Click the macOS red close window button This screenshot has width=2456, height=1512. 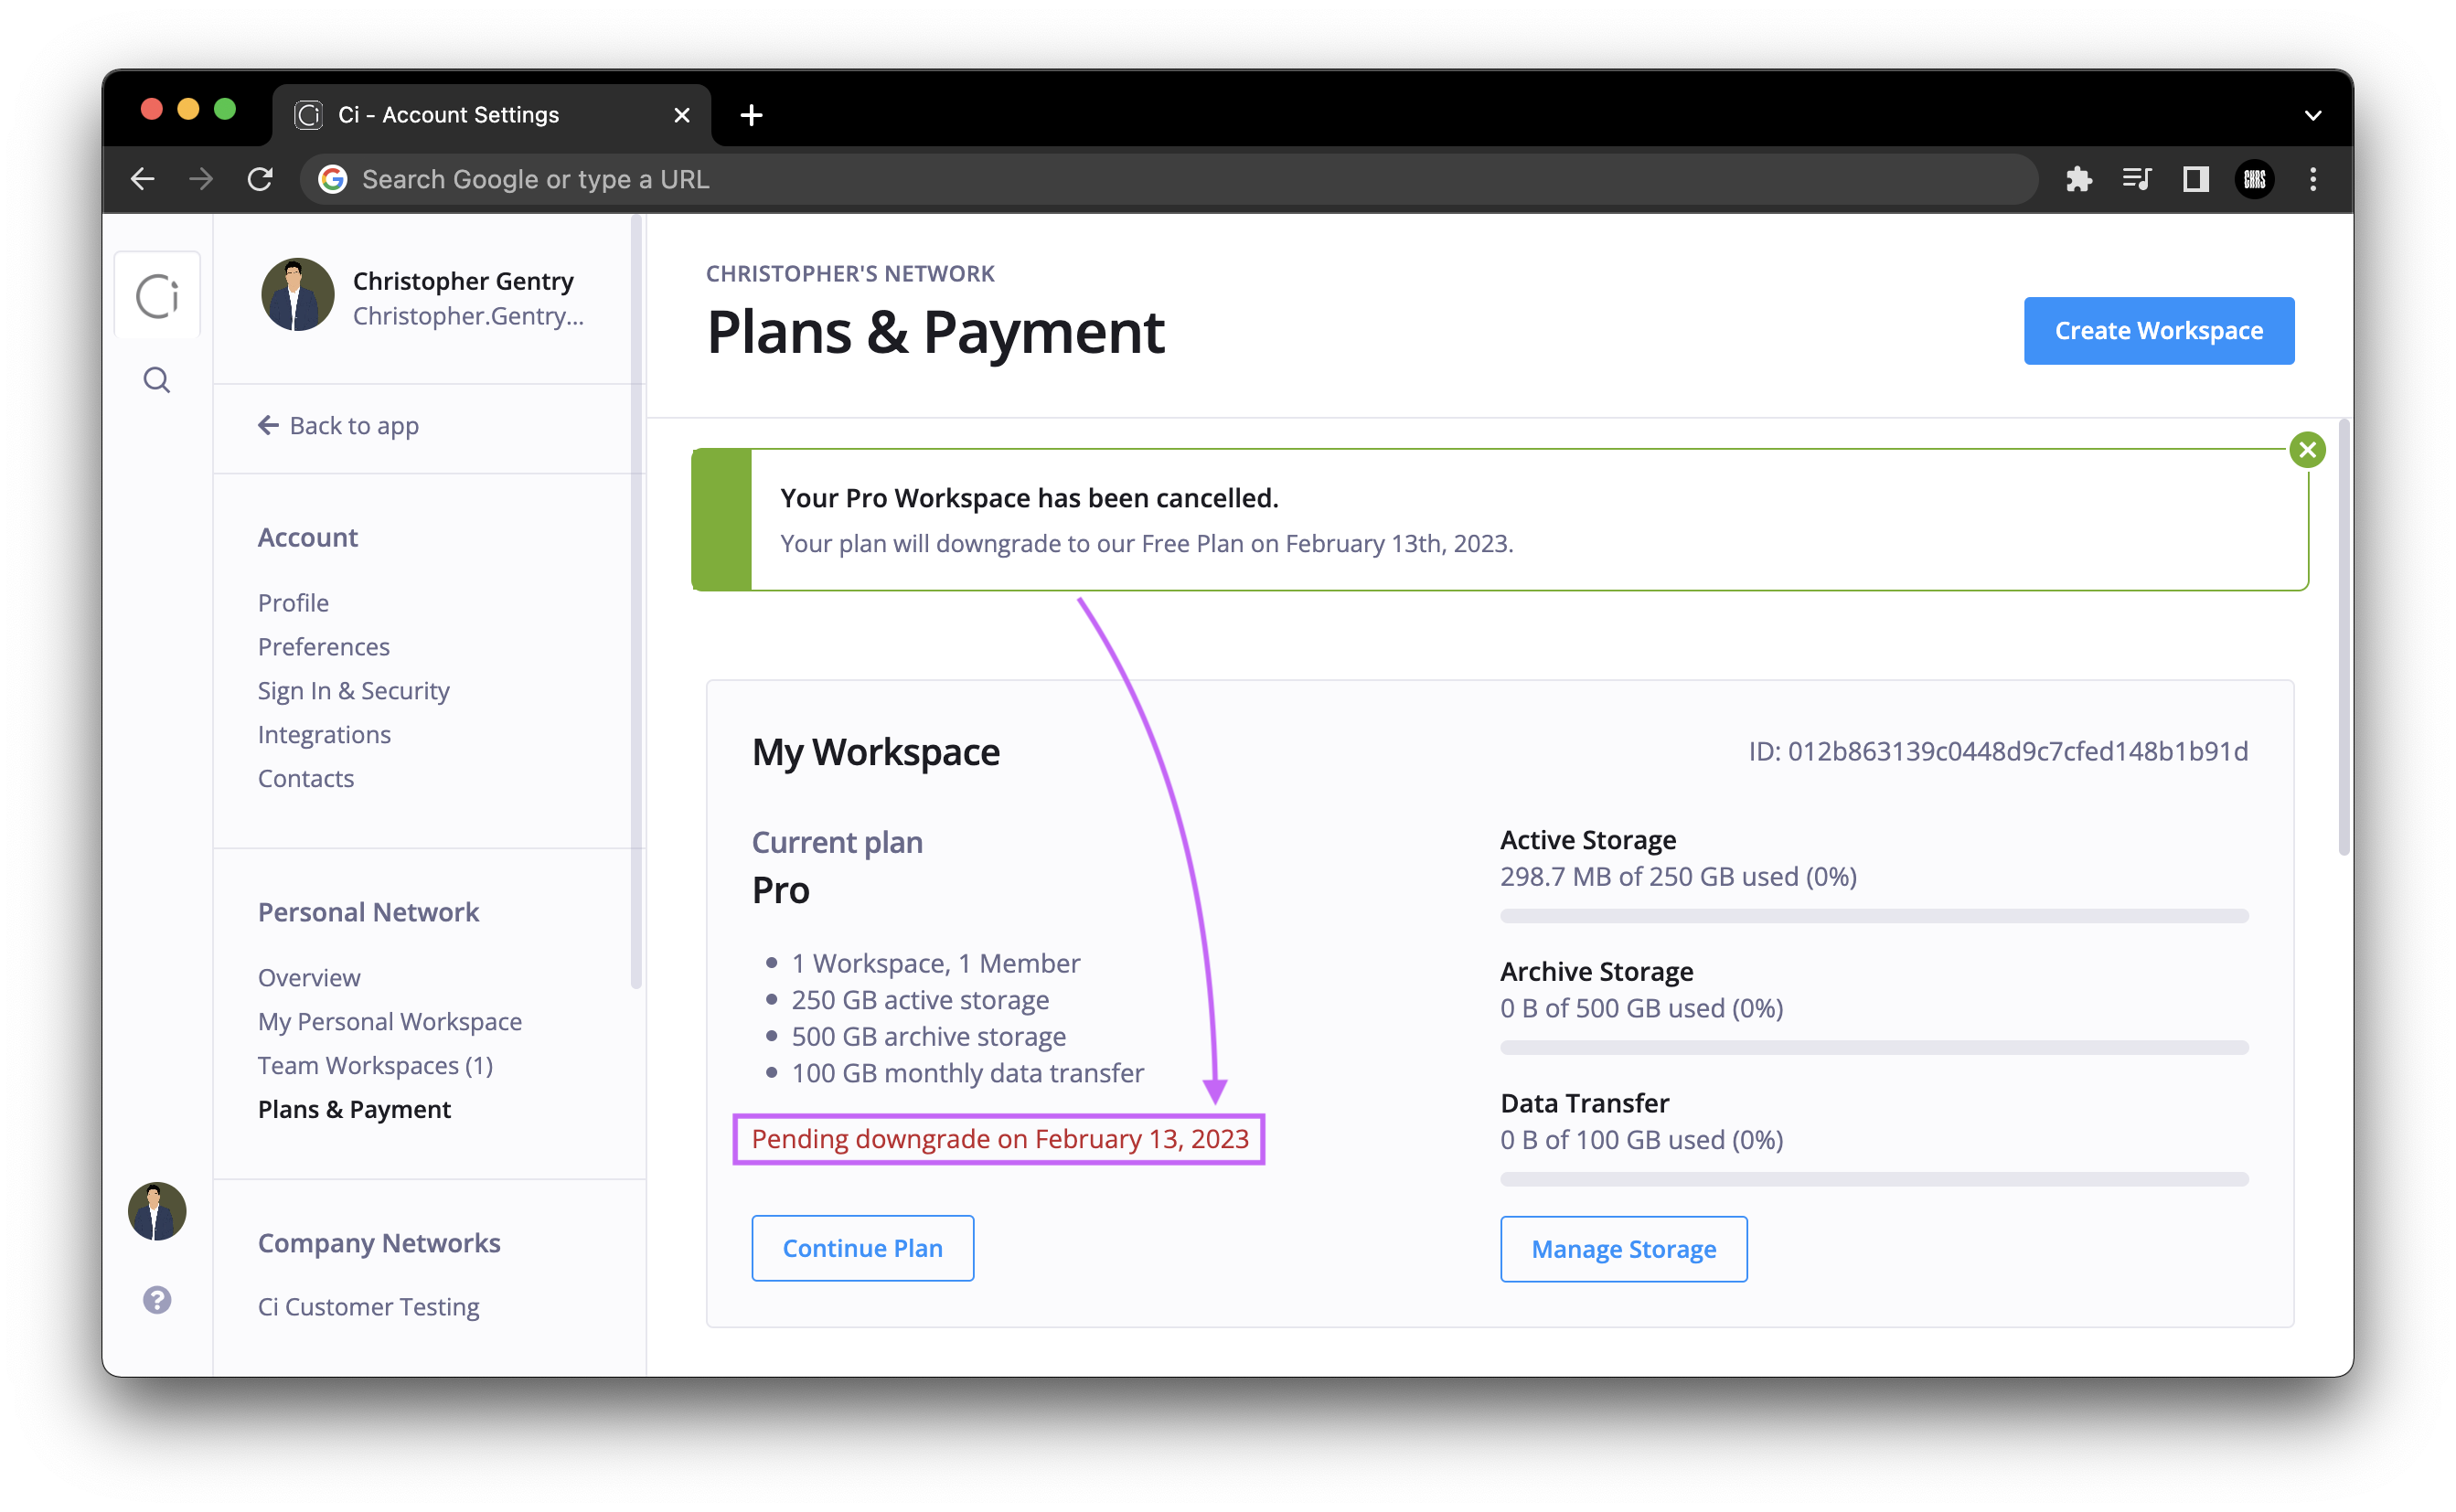152,109
